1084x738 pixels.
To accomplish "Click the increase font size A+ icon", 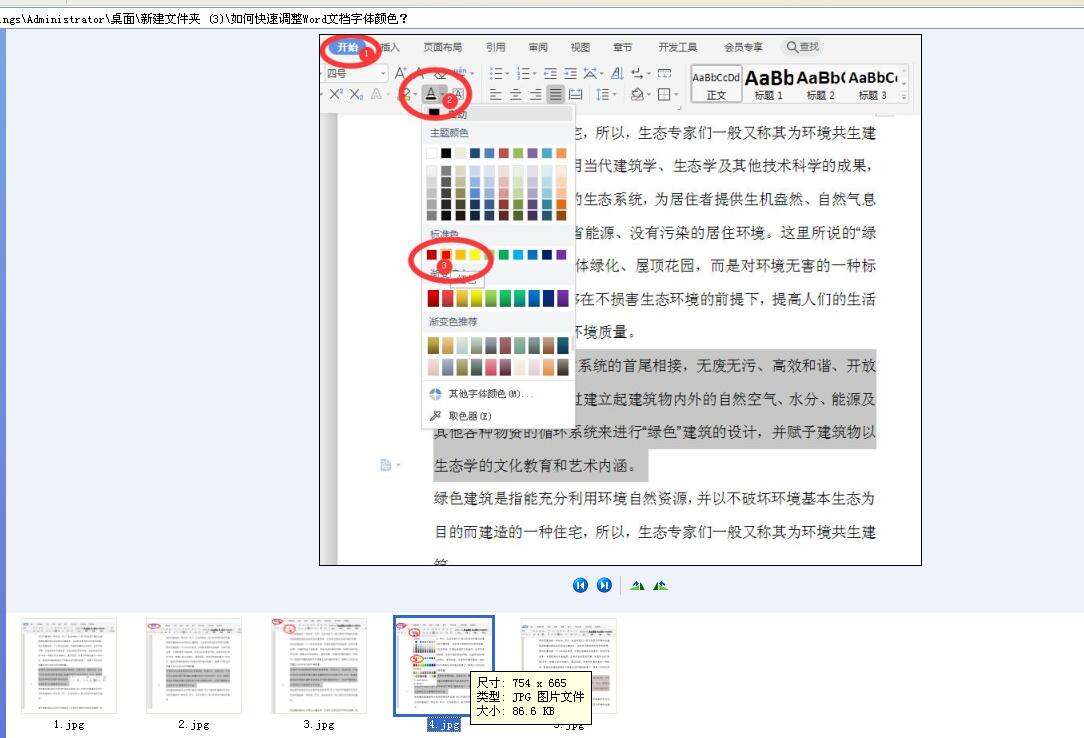I will click(x=400, y=73).
